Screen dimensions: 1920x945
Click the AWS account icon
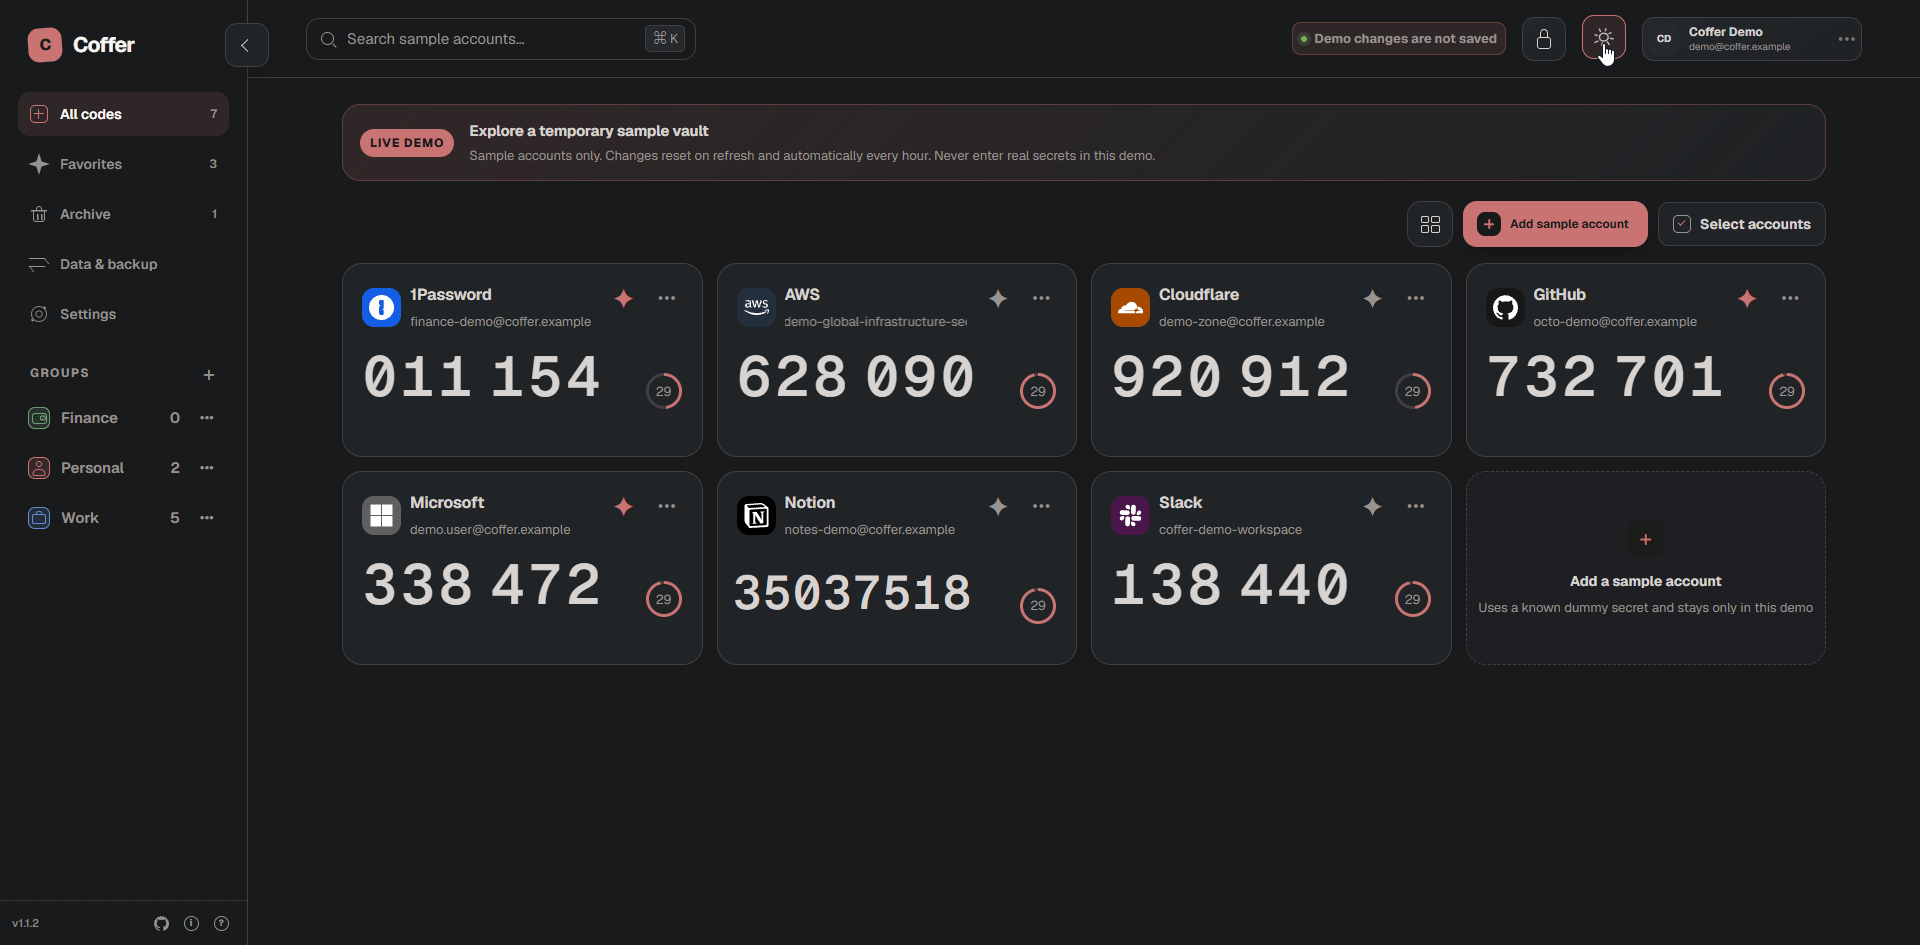tap(756, 308)
